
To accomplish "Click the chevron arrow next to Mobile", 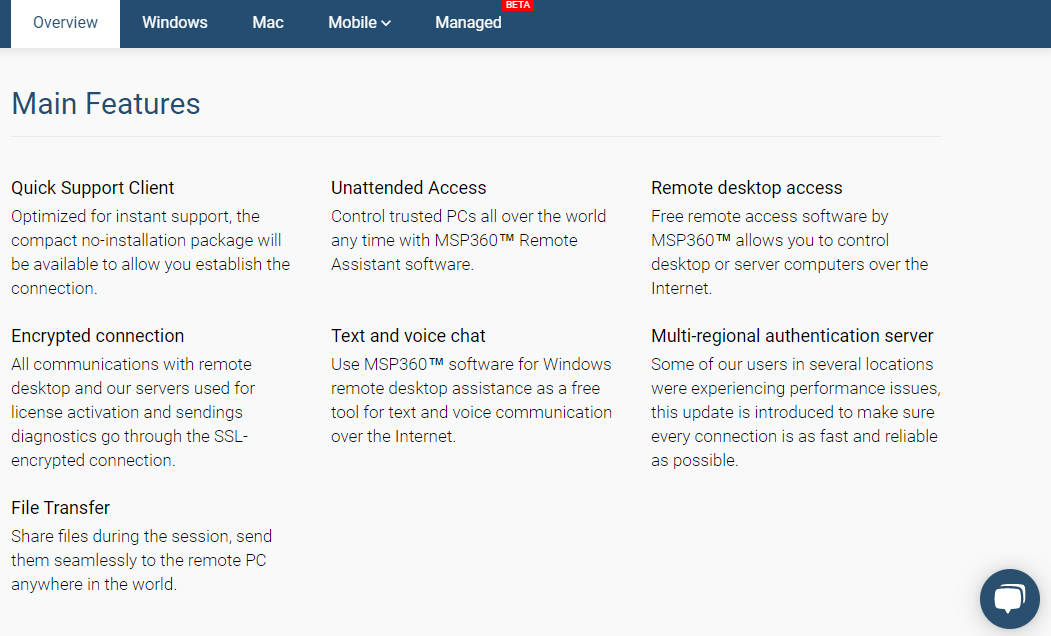I will click(387, 22).
